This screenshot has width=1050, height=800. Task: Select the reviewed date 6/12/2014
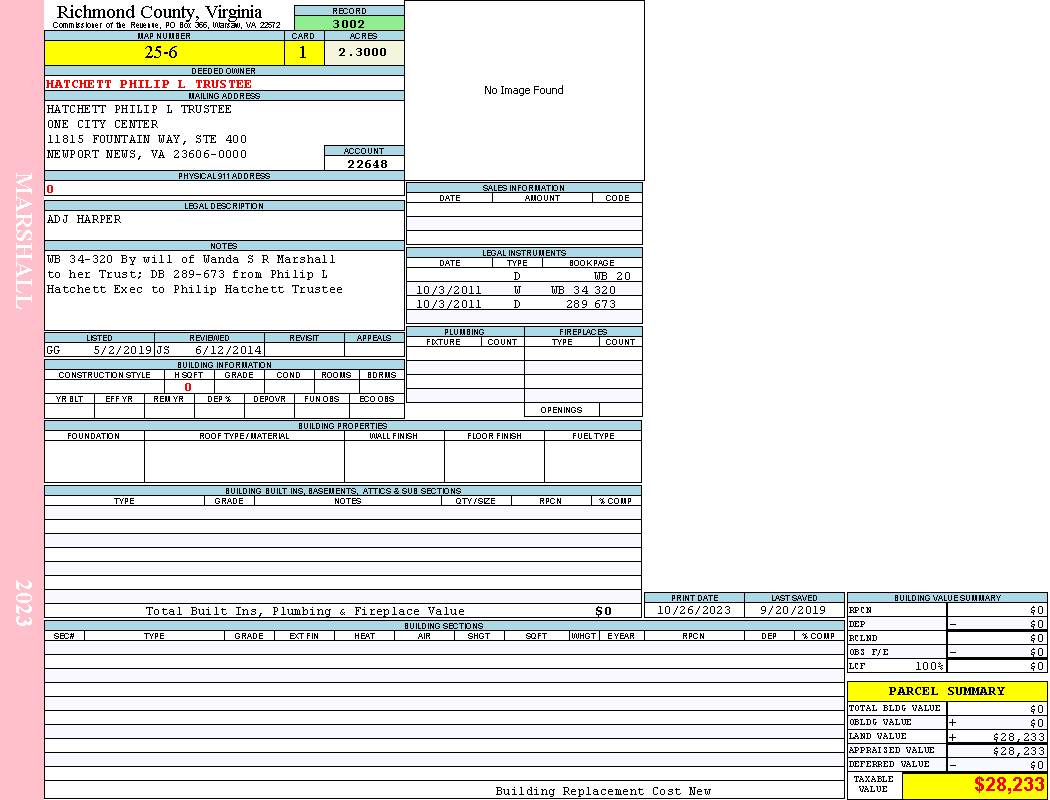coord(228,351)
